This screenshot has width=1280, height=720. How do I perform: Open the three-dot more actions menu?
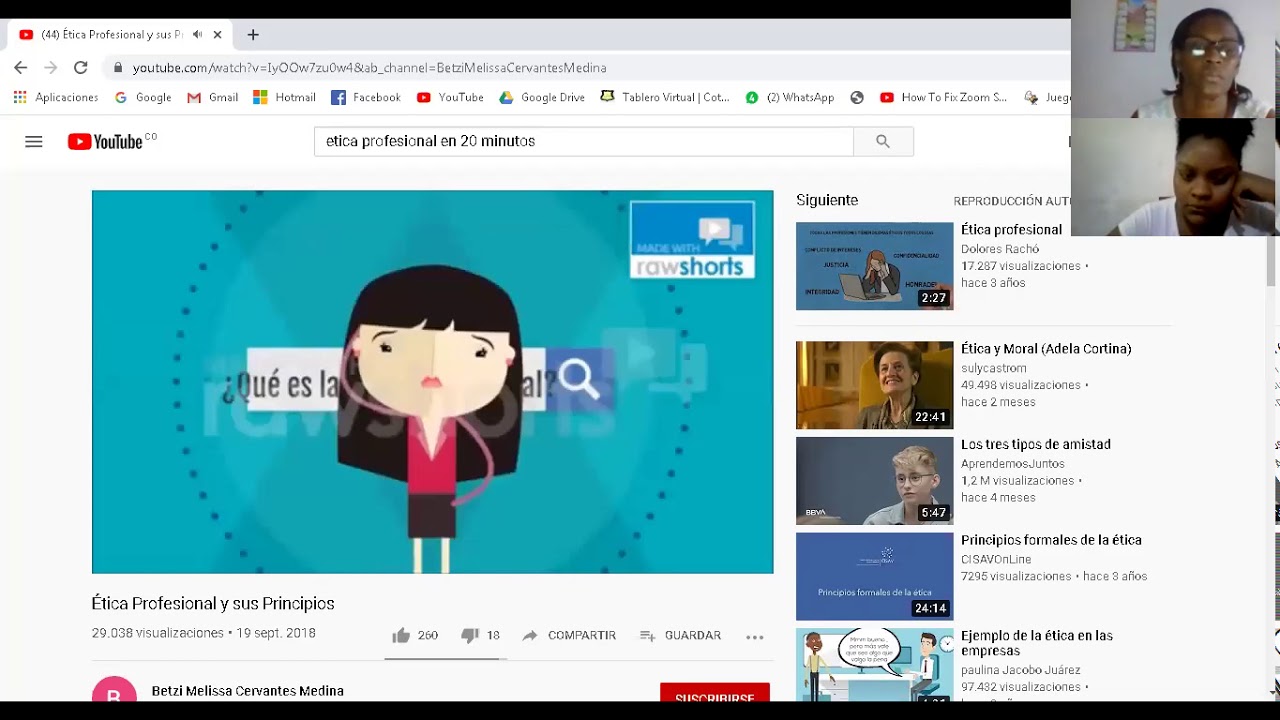(755, 636)
